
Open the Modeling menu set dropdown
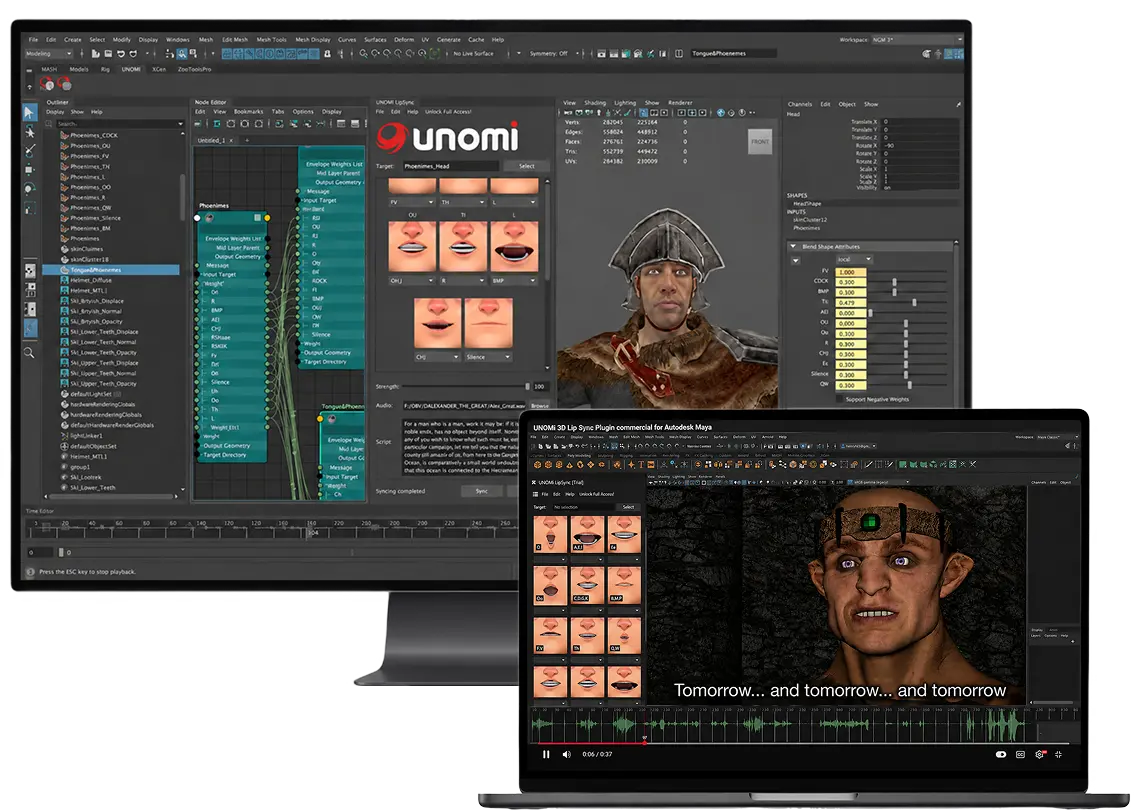coord(49,54)
